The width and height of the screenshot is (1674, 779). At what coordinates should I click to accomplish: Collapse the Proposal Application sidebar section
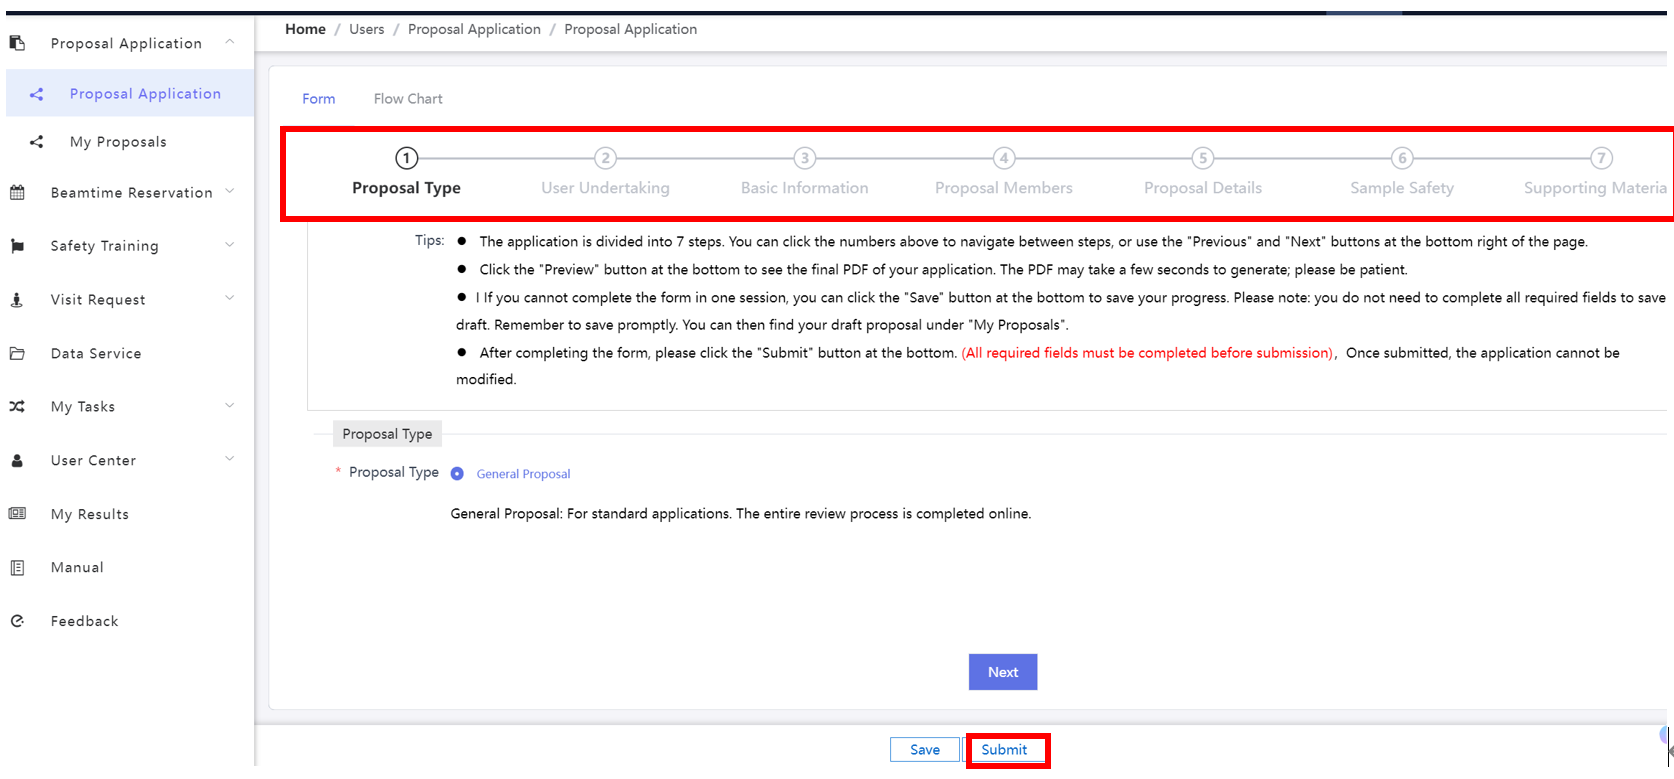click(x=230, y=42)
